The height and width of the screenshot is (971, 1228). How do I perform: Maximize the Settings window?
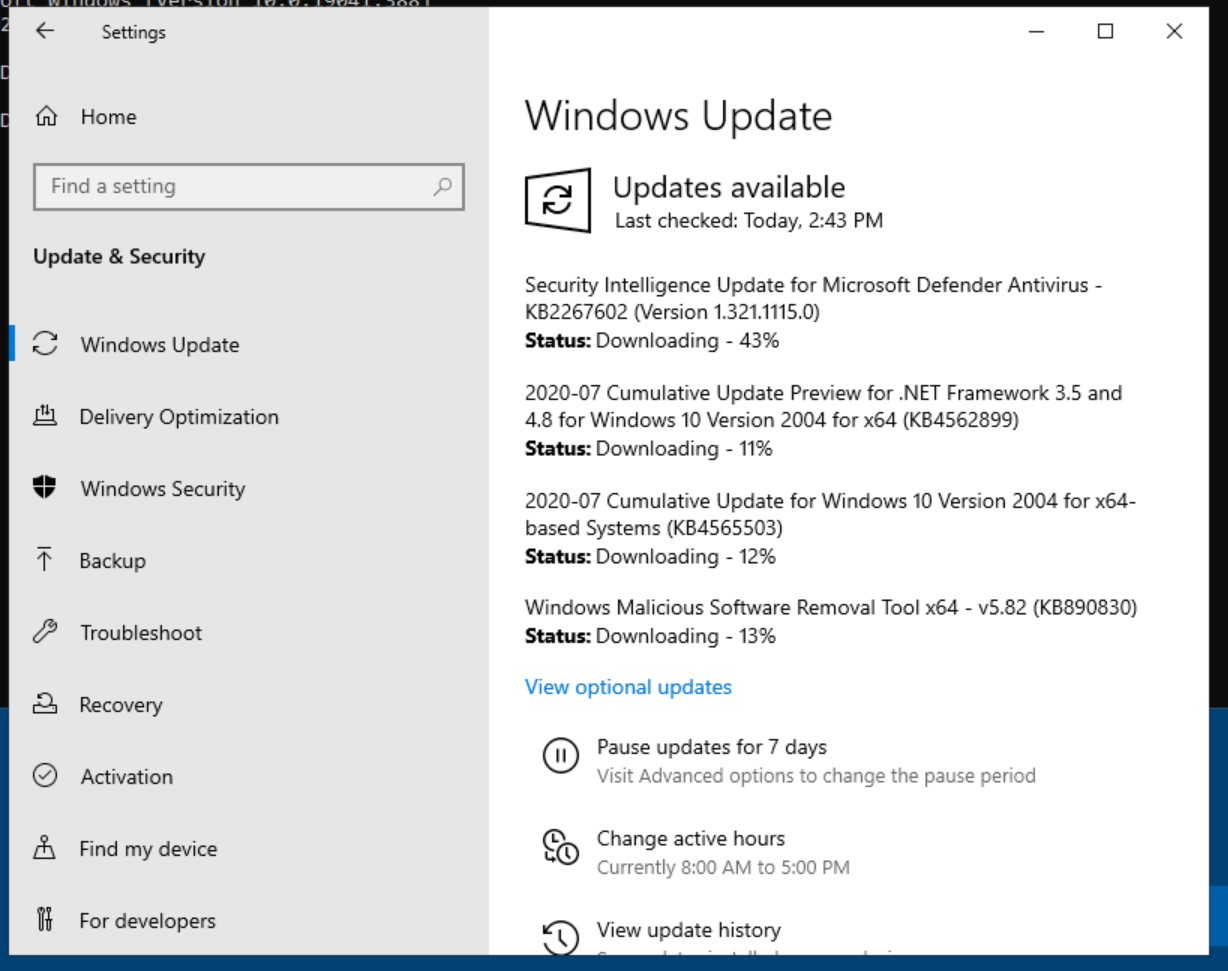click(1105, 31)
